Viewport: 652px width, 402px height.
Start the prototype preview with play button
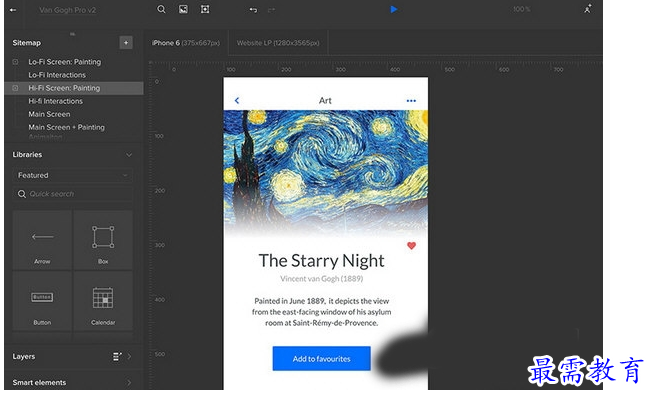point(394,9)
